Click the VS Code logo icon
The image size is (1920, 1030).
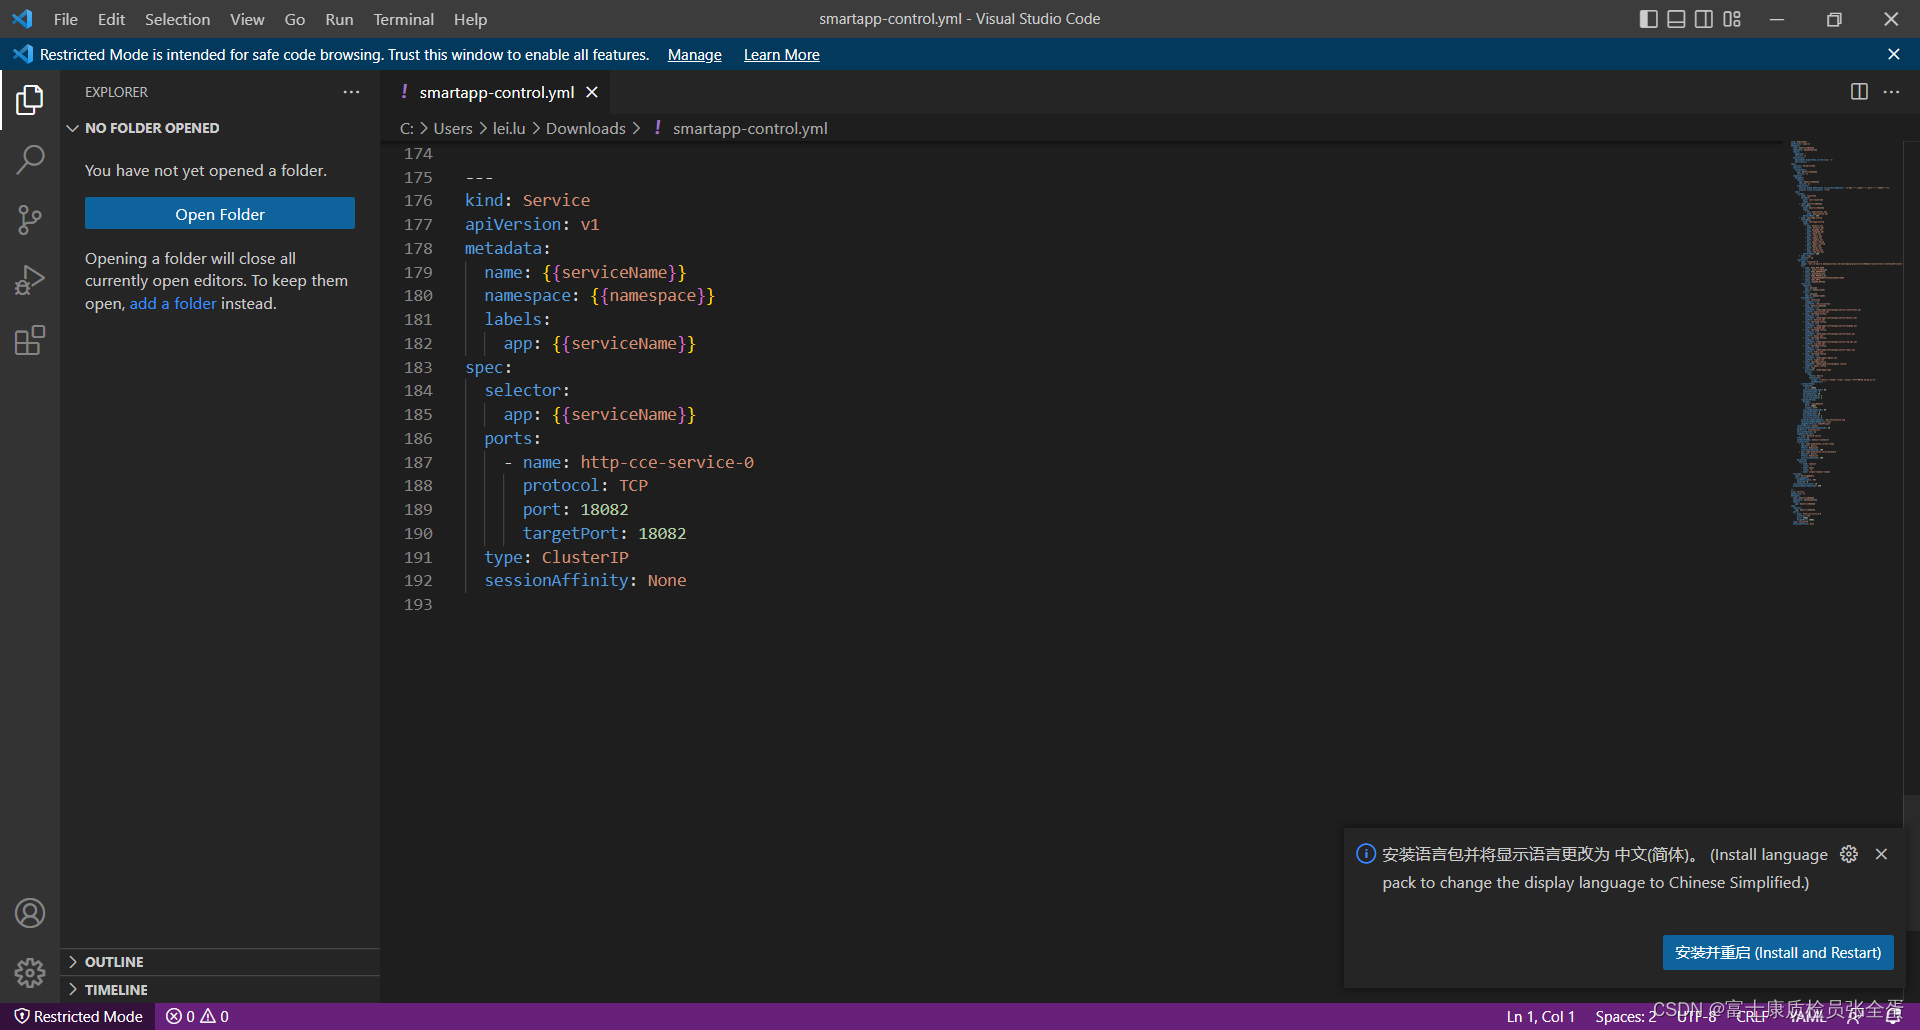[22, 19]
